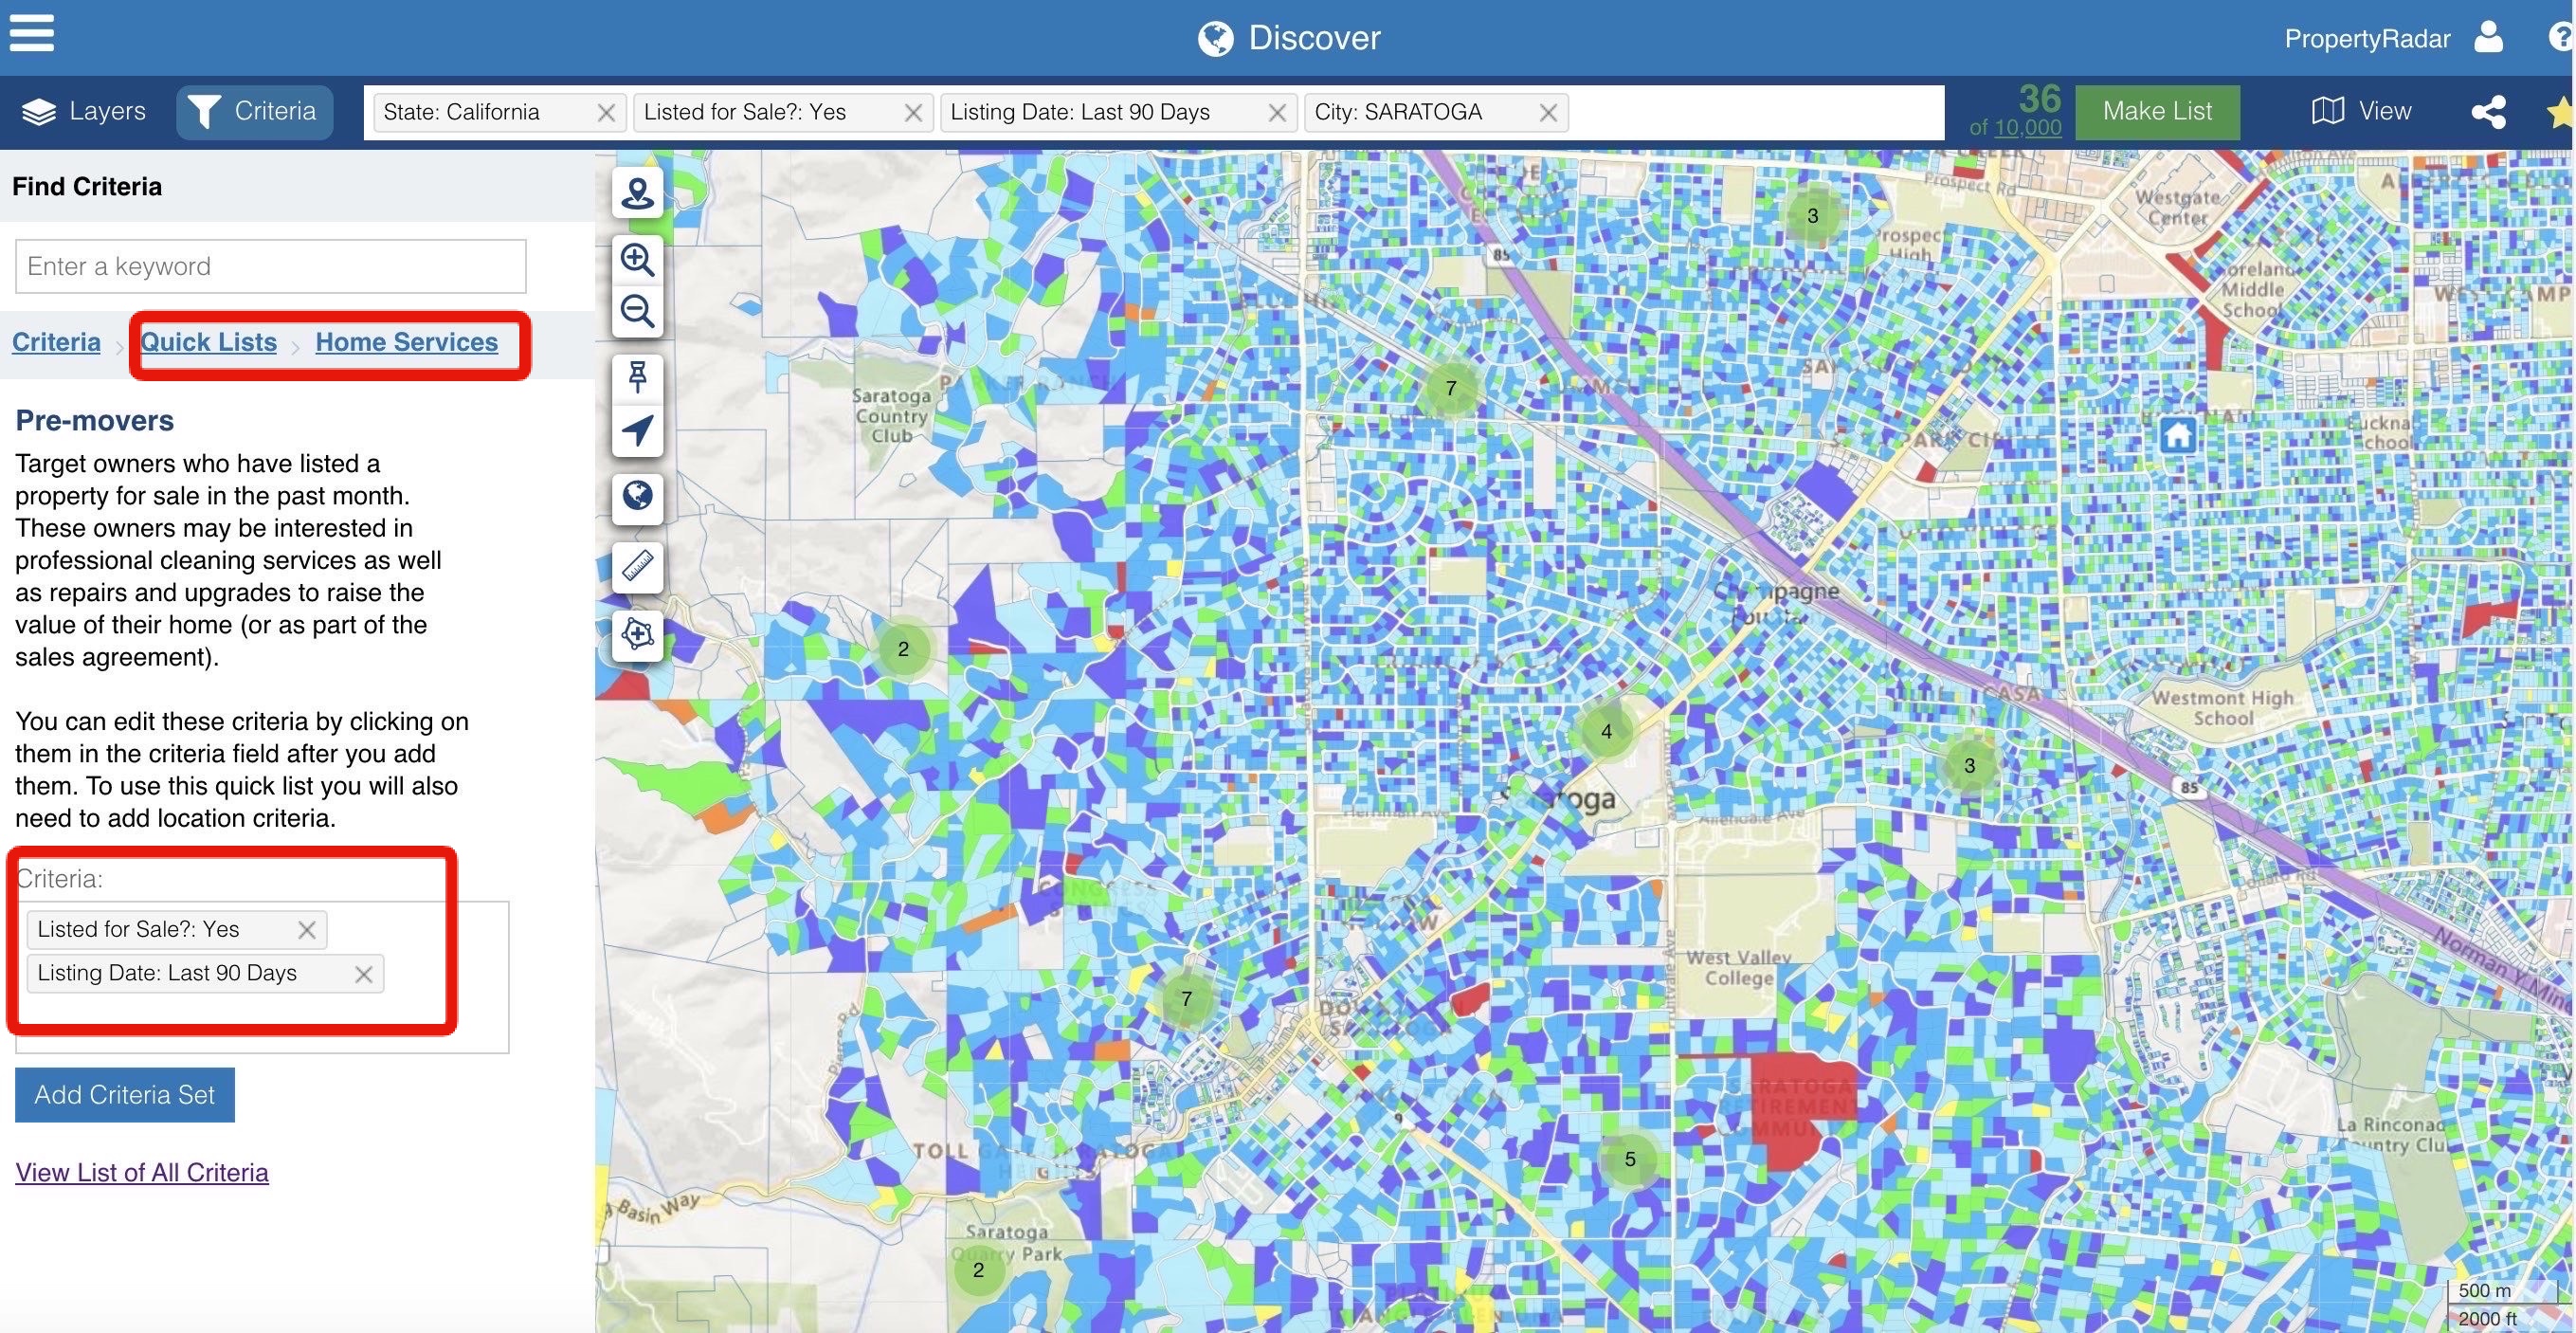The height and width of the screenshot is (1333, 2576).
Task: Click the navigation/compass direction icon
Action: pos(637,429)
